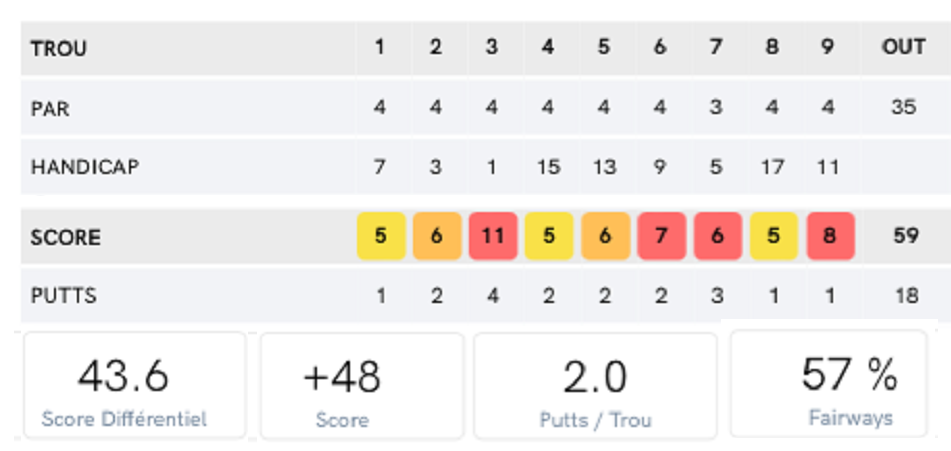This screenshot has height=451, width=951.
Task: Select the yellow score badge for hole 1
Action: click(381, 237)
